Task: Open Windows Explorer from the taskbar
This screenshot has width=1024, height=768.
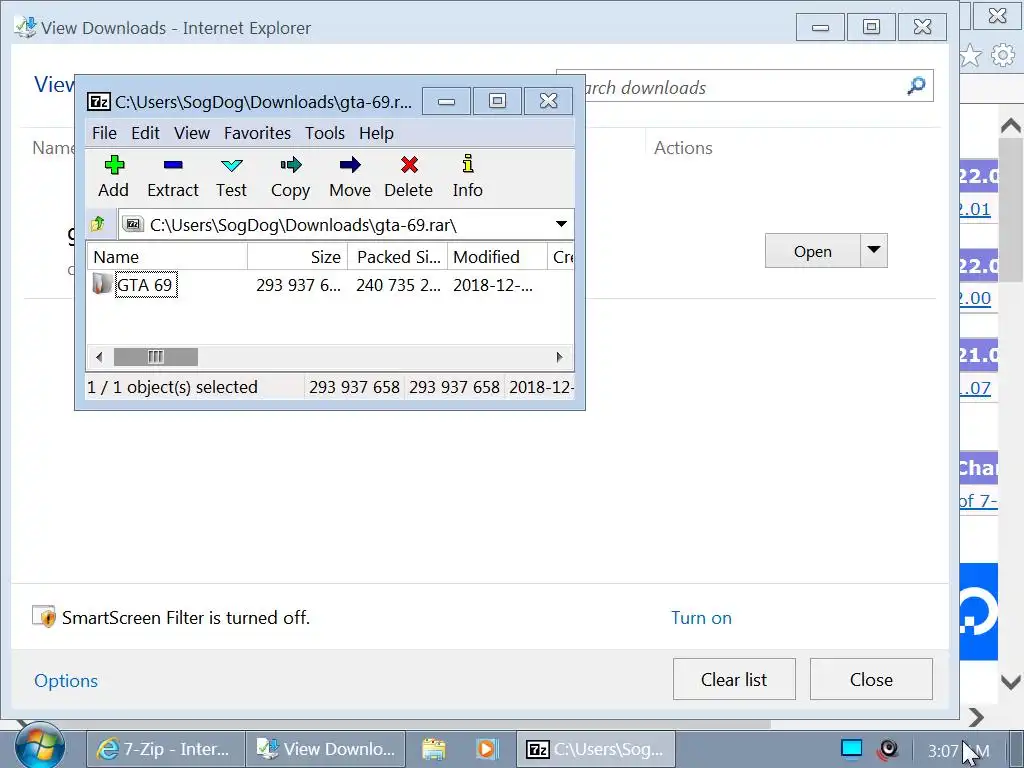Action: click(434, 749)
